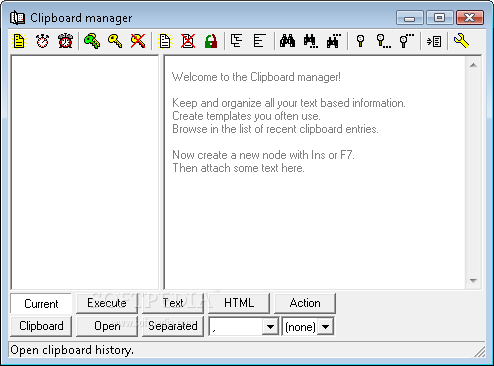Switch to the HTML tab
The height and width of the screenshot is (366, 494).
(239, 303)
